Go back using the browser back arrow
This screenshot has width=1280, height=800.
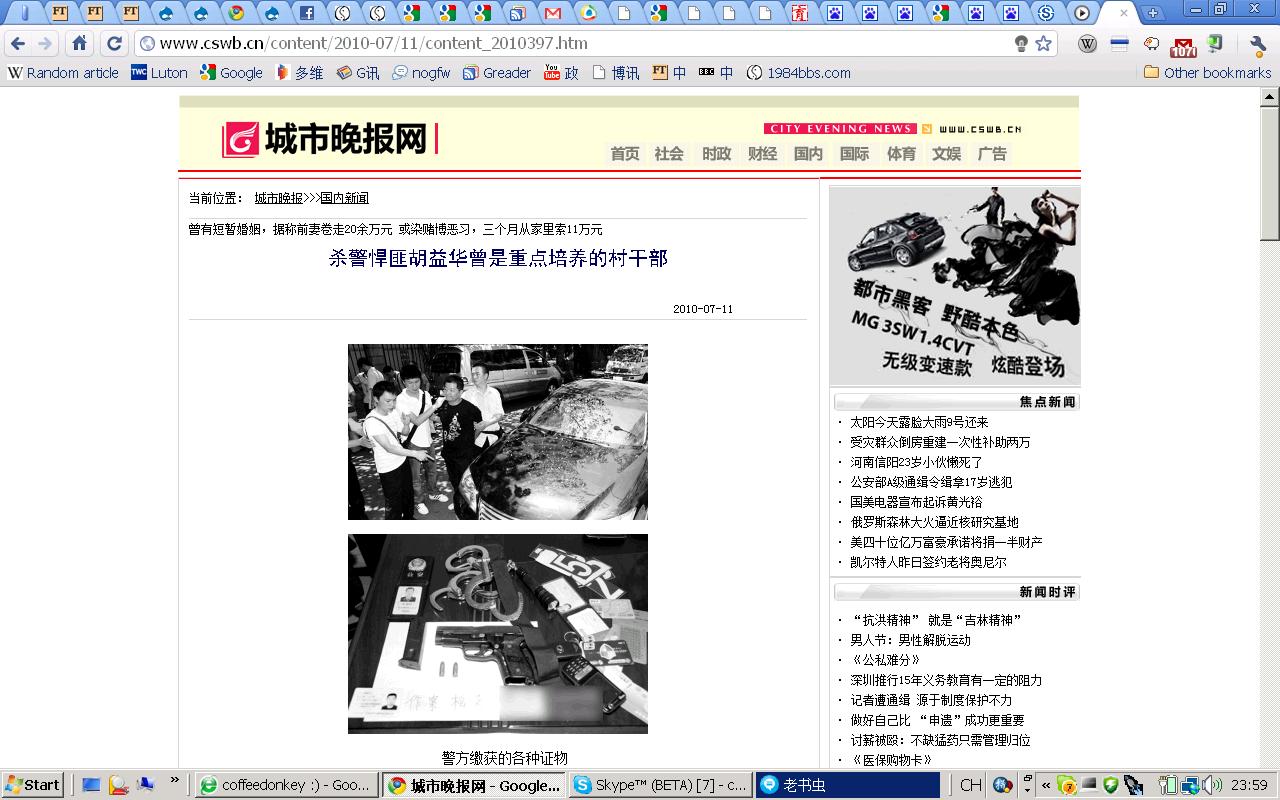(x=17, y=43)
